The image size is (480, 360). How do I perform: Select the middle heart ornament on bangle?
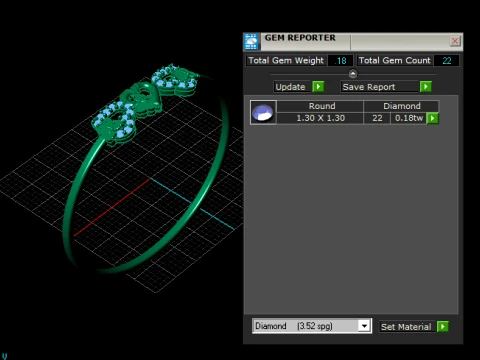click(x=143, y=100)
